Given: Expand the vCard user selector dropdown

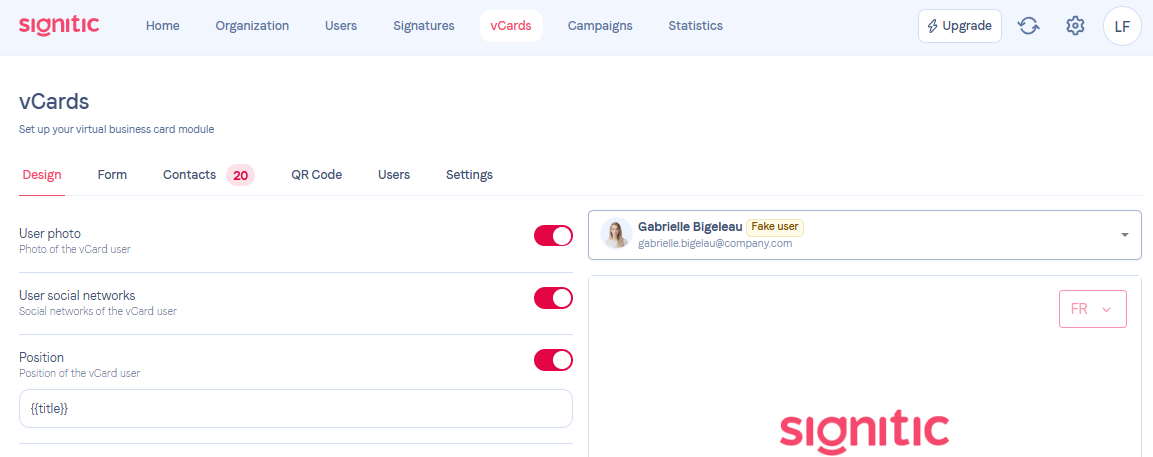Looking at the screenshot, I should click(x=1124, y=235).
